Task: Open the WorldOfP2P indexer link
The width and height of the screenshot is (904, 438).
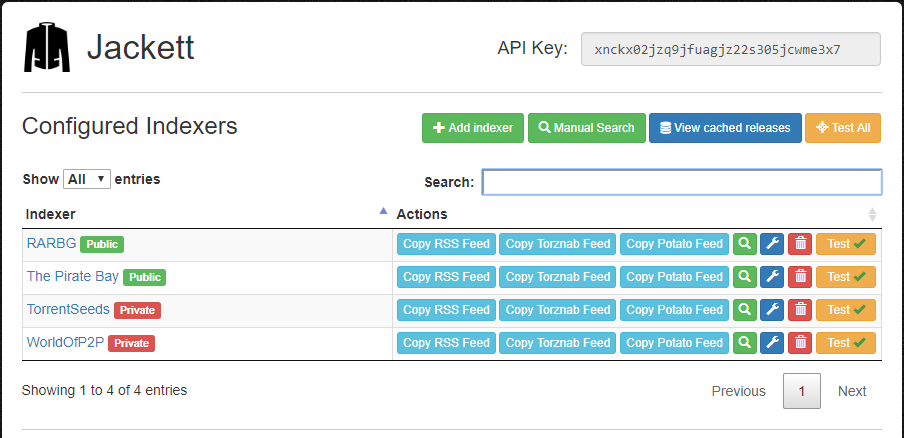Action: (x=65, y=342)
